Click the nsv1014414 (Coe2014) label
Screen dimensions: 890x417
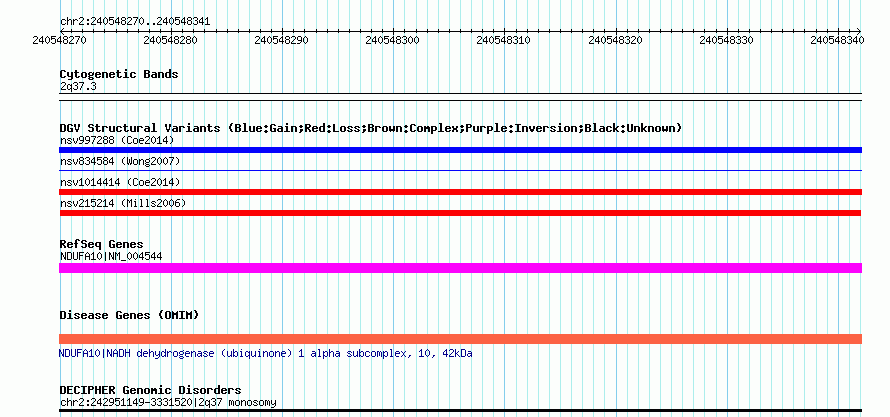(120, 182)
